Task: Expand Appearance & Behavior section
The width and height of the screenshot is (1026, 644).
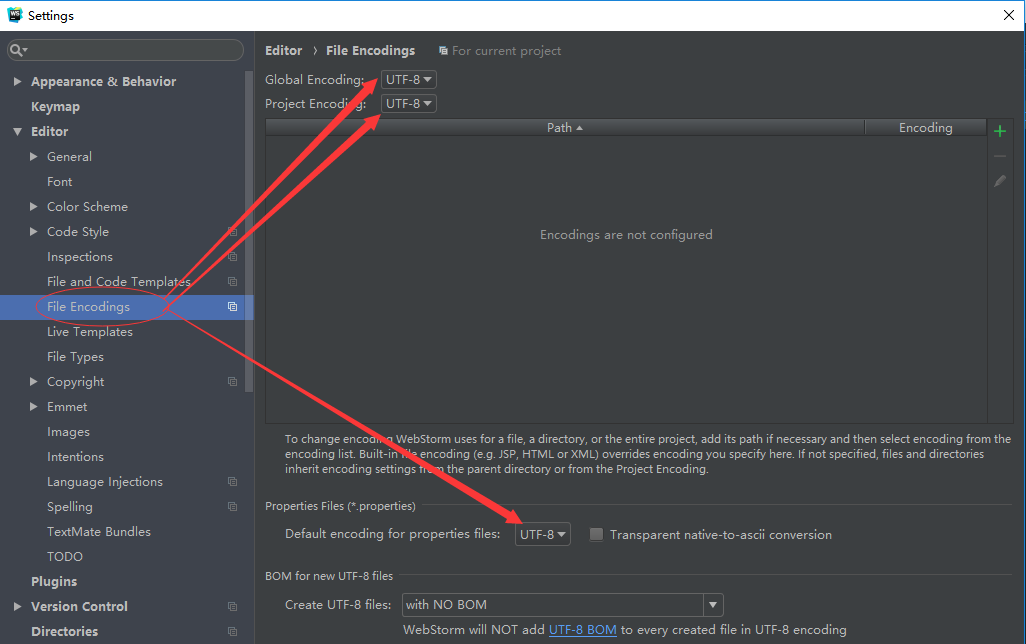Action: click(x=18, y=81)
